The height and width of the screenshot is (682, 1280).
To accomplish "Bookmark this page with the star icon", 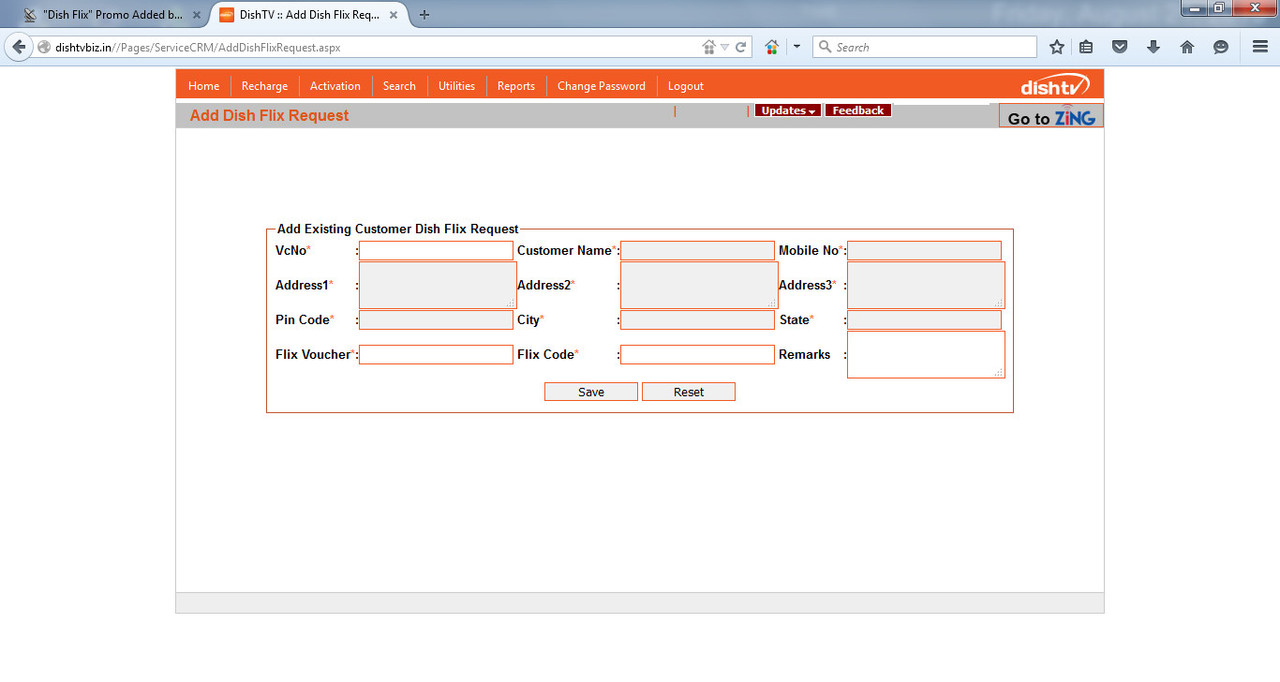I will click(1057, 47).
